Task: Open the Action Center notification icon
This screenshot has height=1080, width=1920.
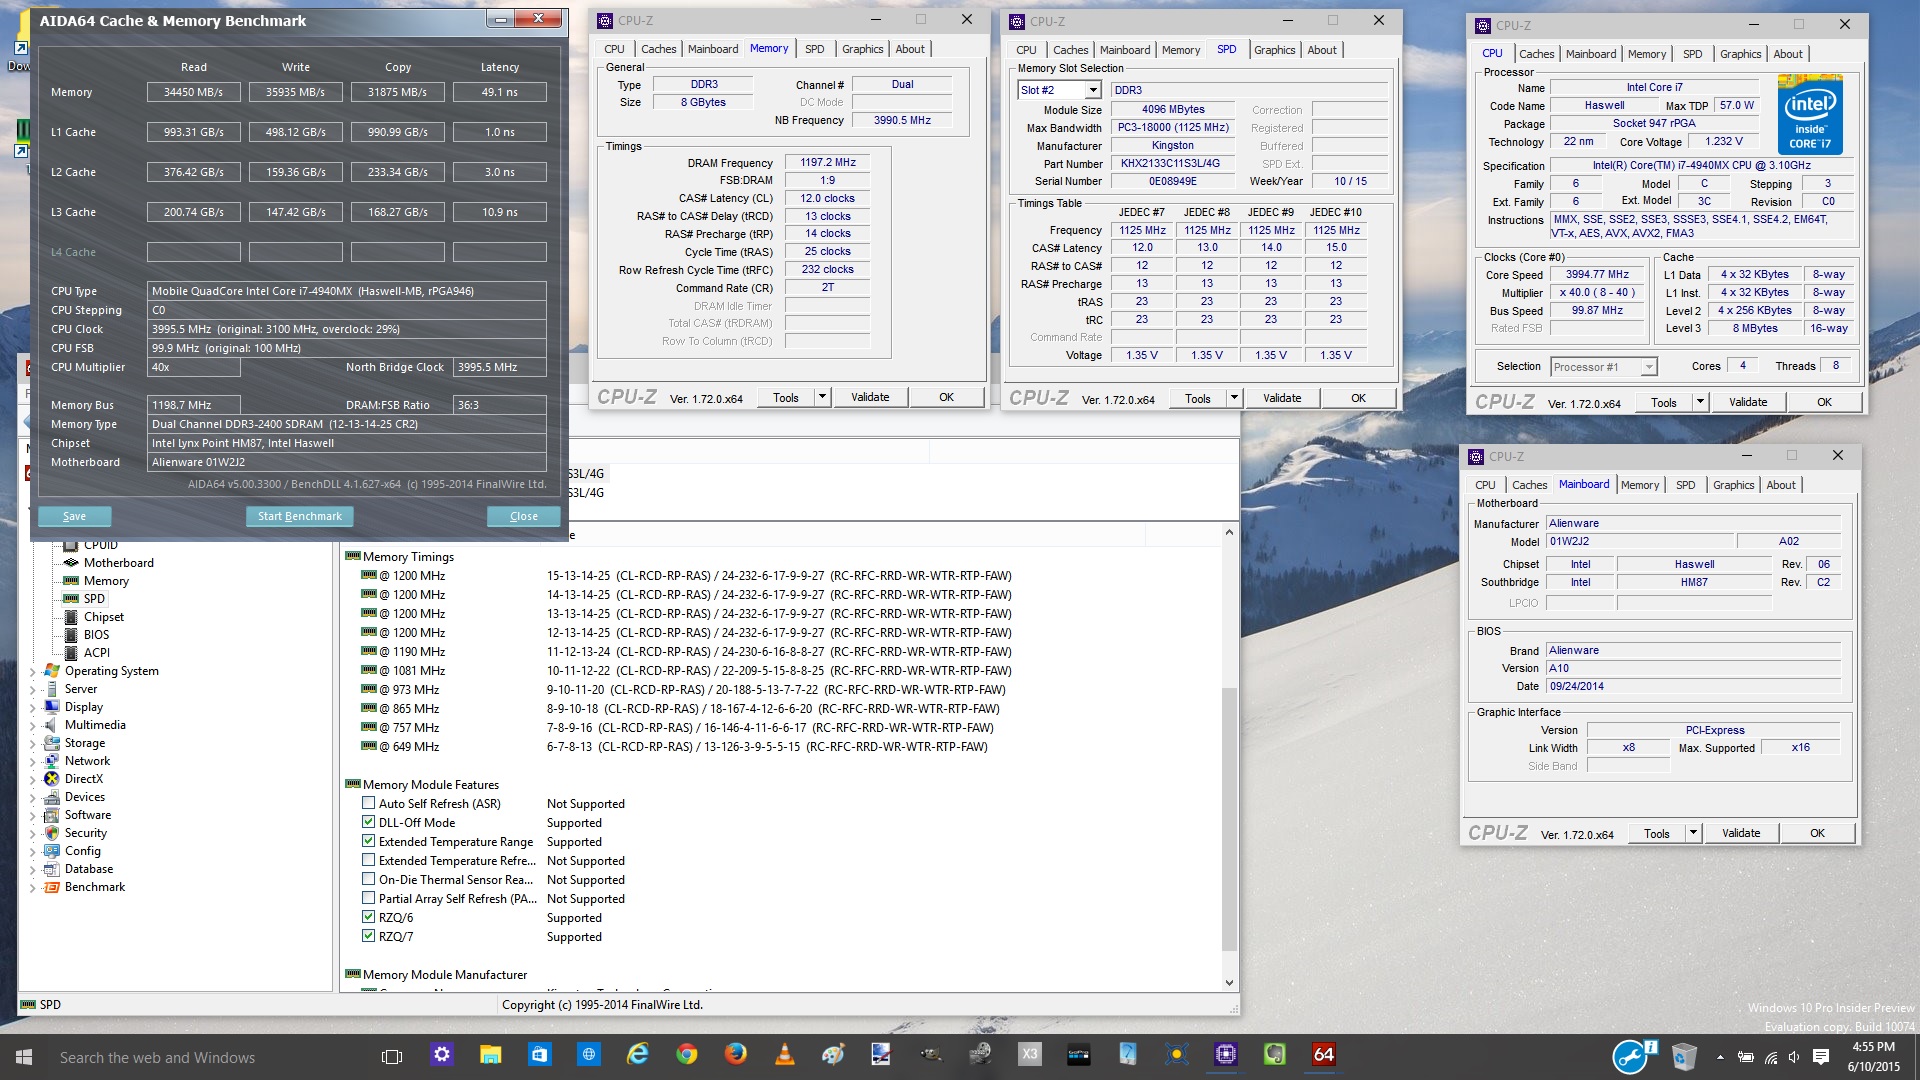Action: (1821, 1057)
